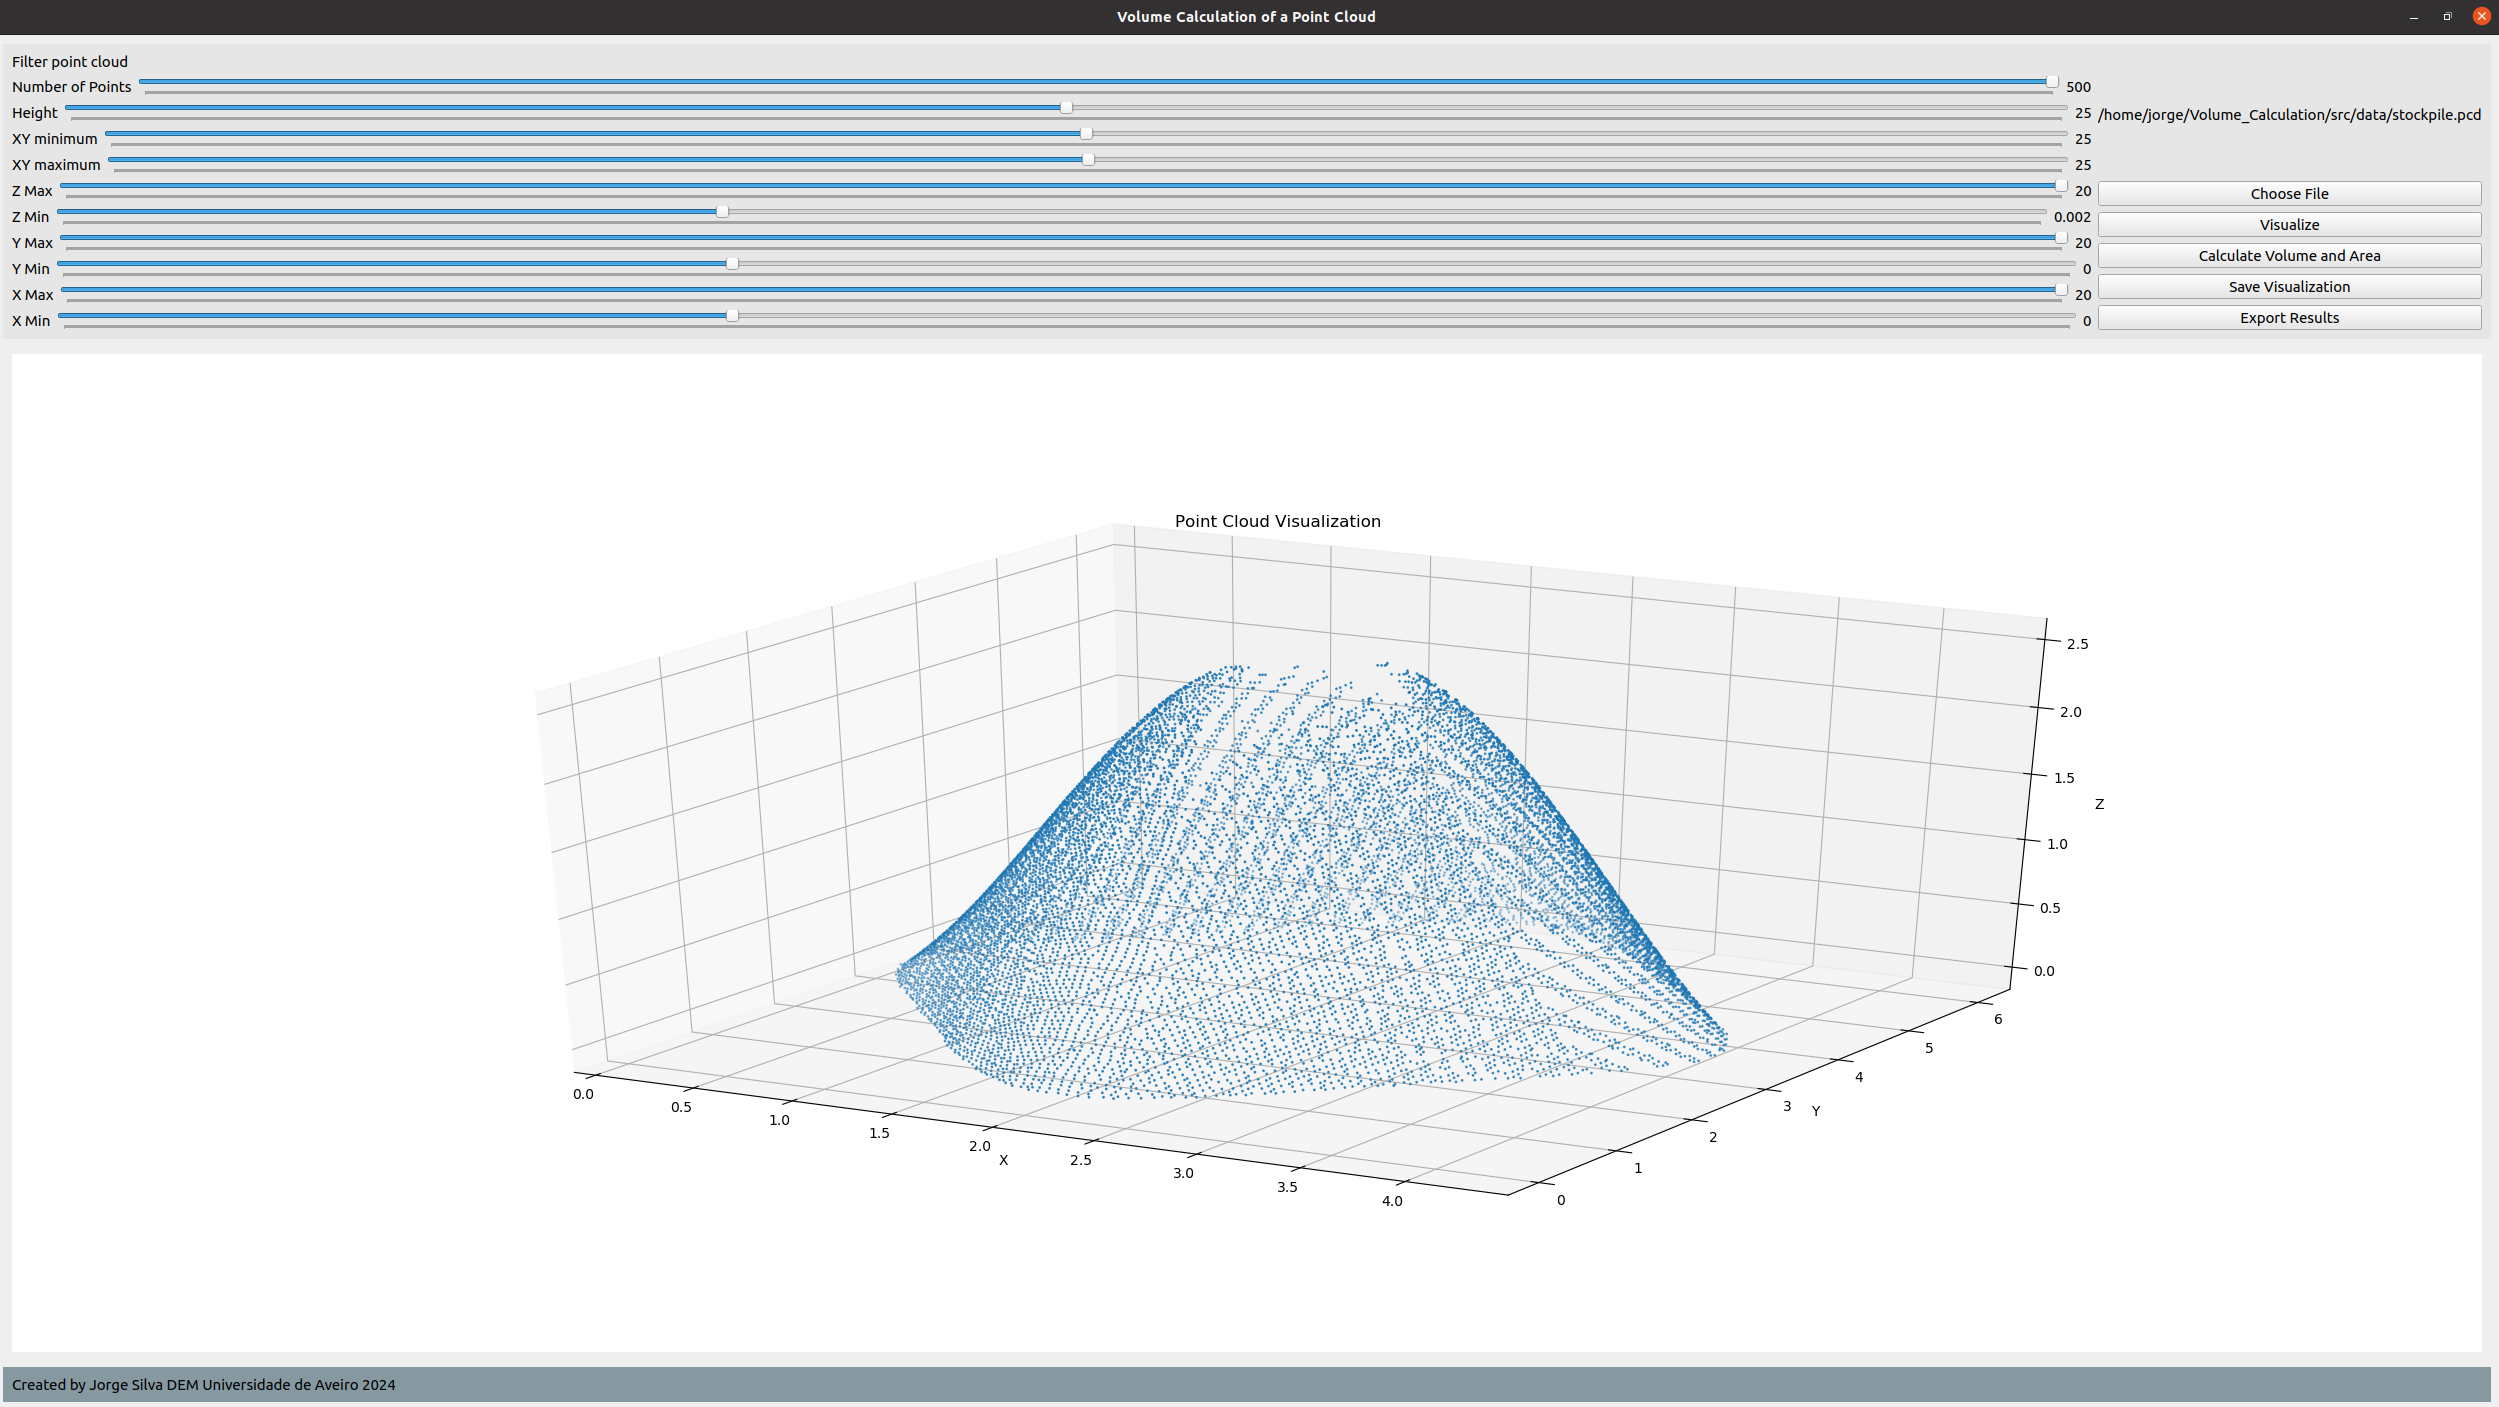Close the window with red X
This screenshot has width=2499, height=1407.
pyautogui.click(x=2481, y=17)
